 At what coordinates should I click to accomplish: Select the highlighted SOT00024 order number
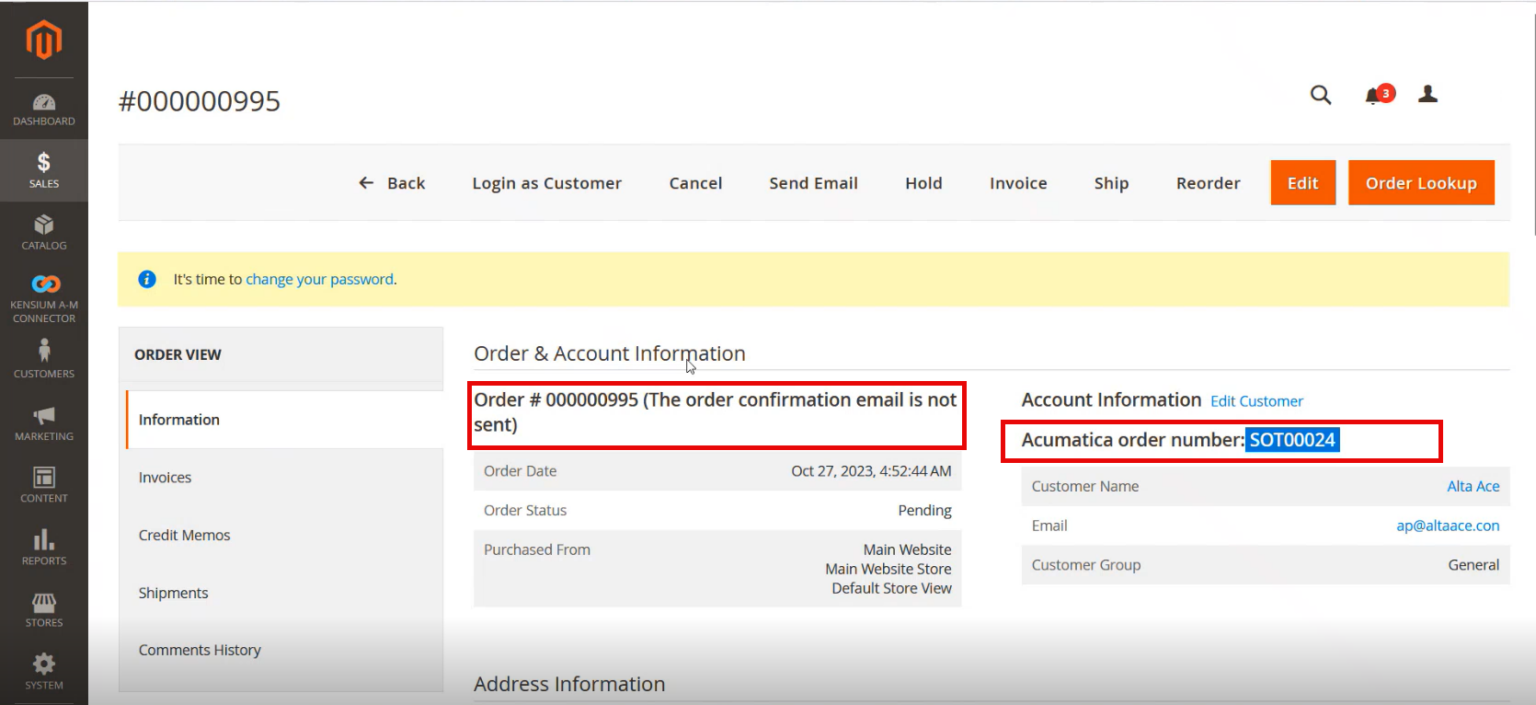coord(1292,439)
